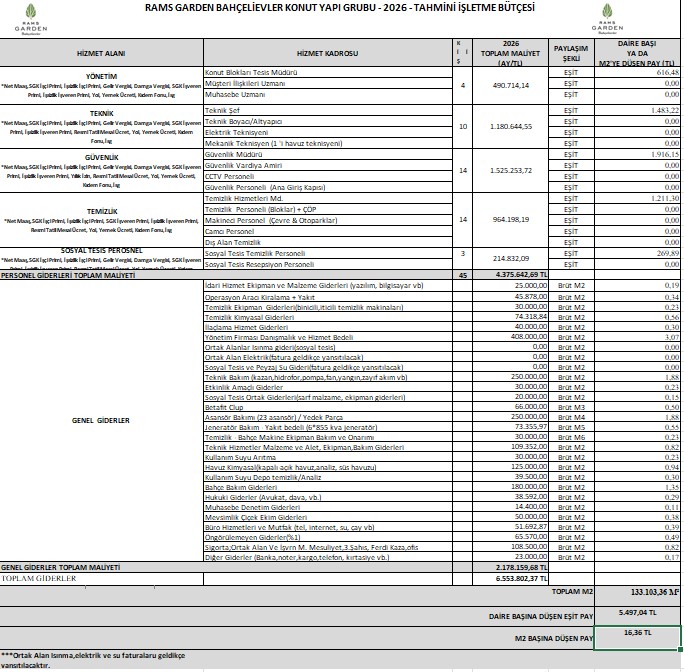The height and width of the screenshot is (672, 684).
Task: Click the Muhasebe Uzmanı cell
Action: (328, 95)
